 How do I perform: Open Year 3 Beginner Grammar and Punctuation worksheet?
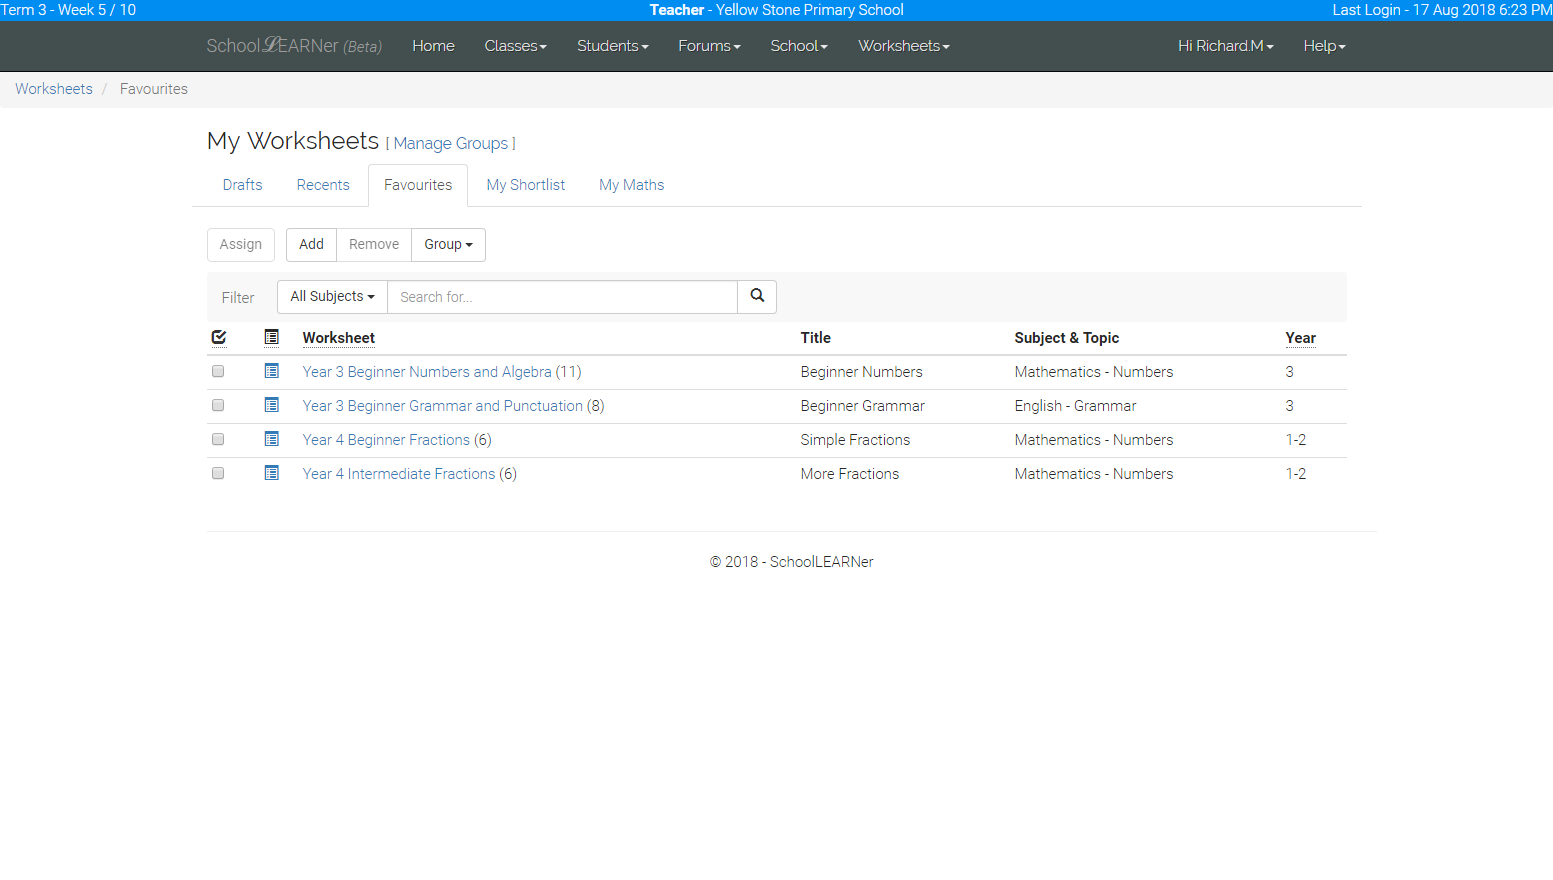coord(443,406)
